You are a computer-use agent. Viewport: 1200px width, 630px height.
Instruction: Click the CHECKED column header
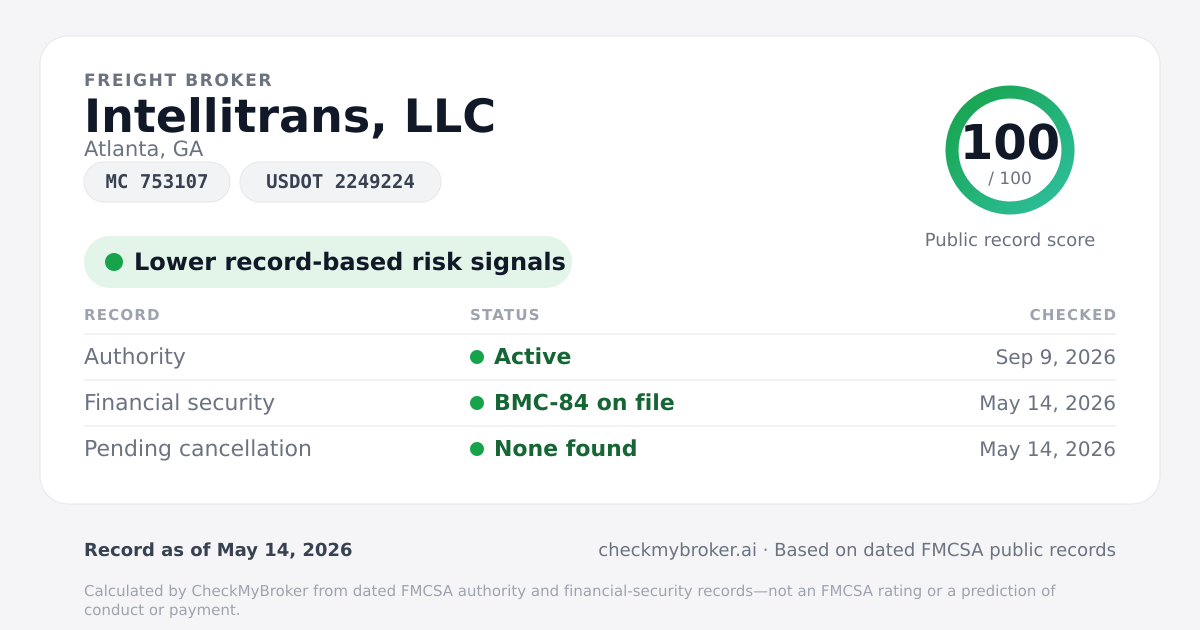(1073, 315)
